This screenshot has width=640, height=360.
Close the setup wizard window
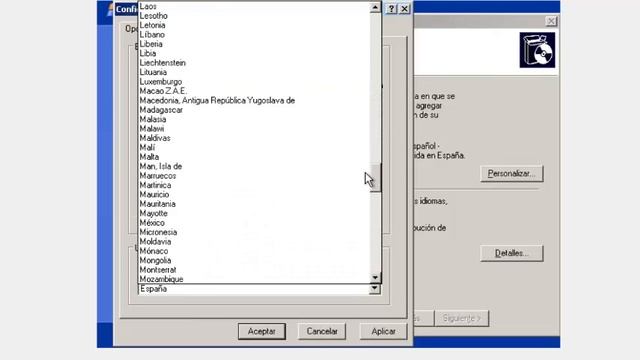pyautogui.click(x=551, y=21)
